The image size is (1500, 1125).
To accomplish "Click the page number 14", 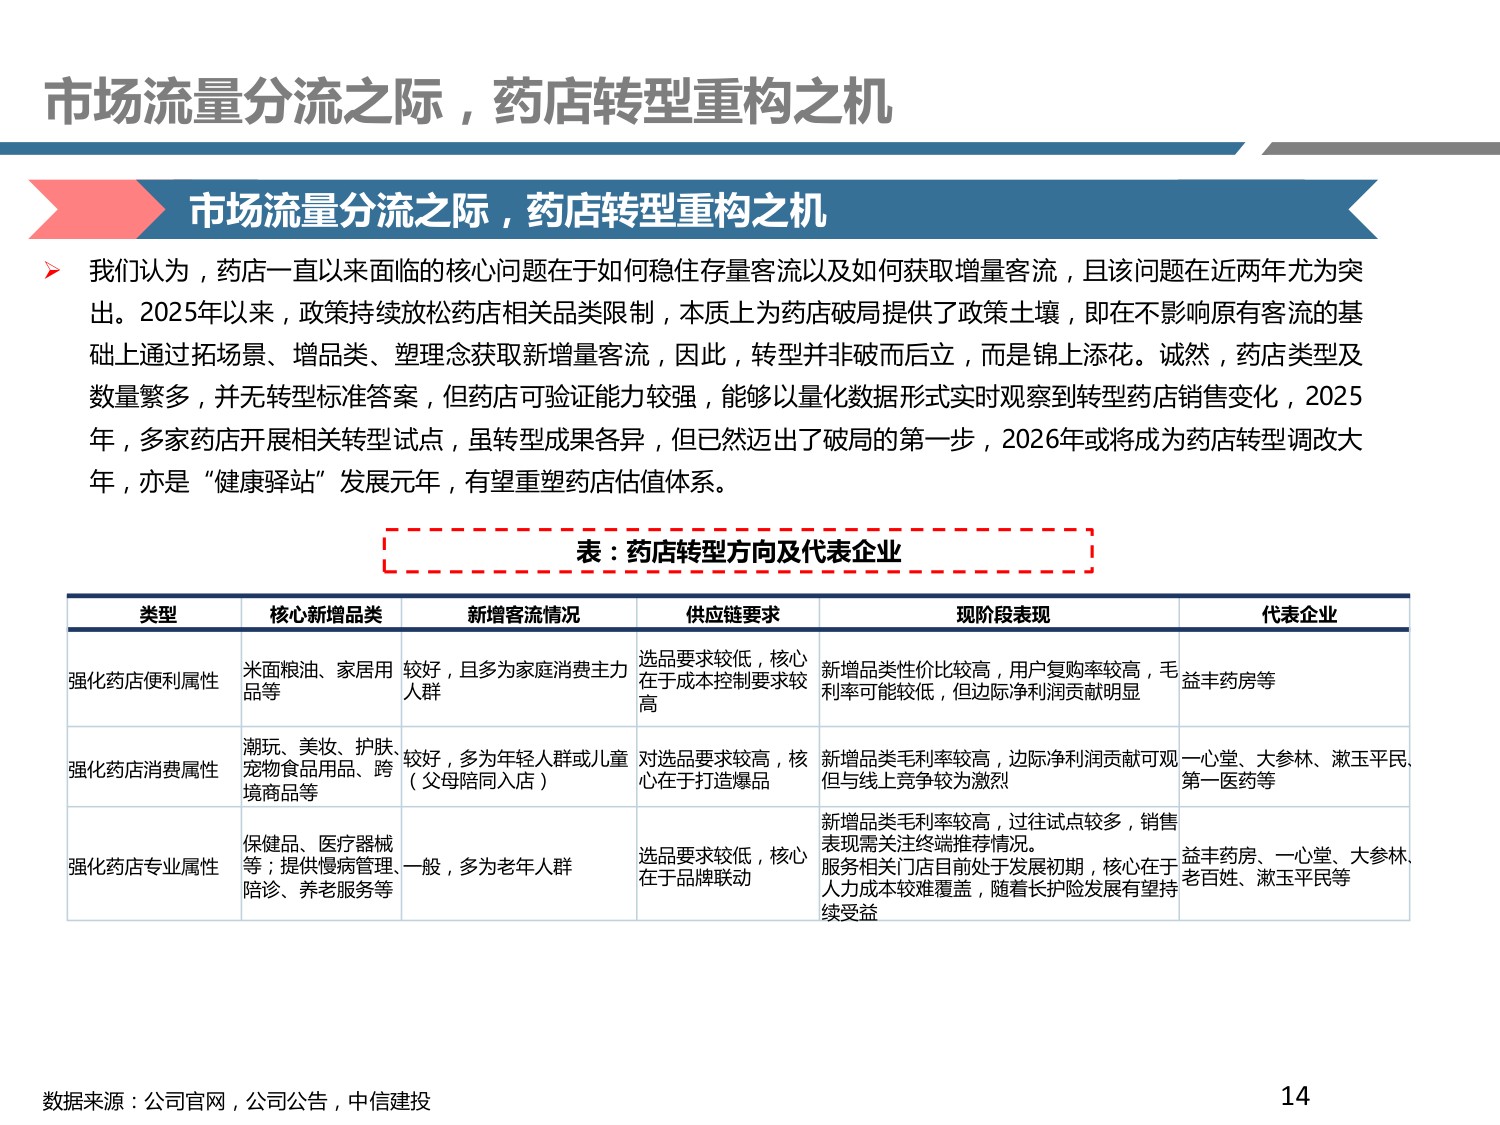I will click(1295, 1096).
